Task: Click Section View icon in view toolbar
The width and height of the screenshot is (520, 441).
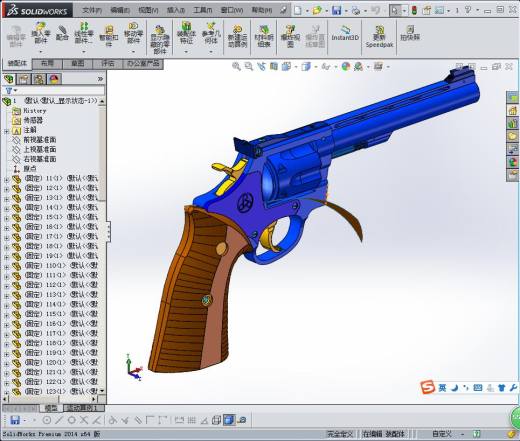Action: (274, 66)
